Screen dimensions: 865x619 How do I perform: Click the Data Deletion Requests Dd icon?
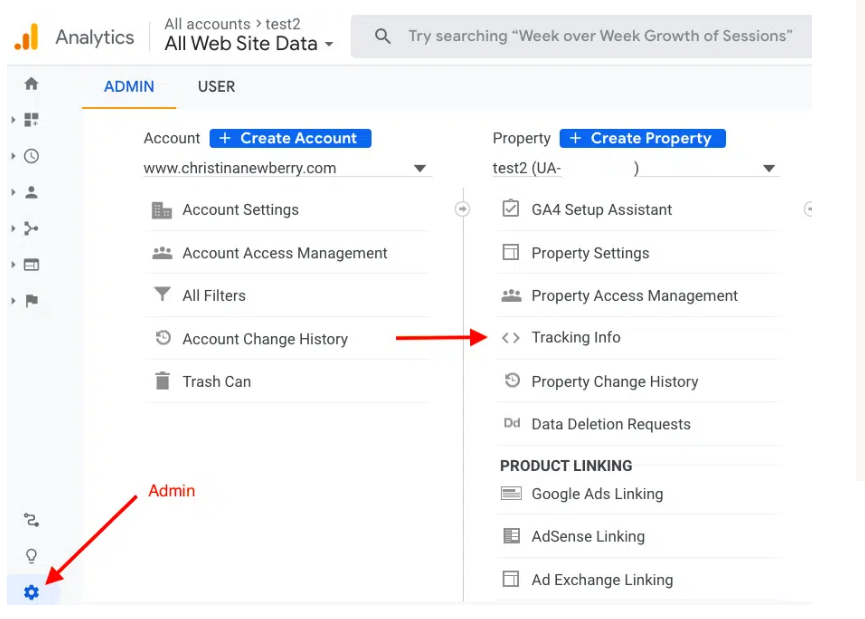point(512,423)
